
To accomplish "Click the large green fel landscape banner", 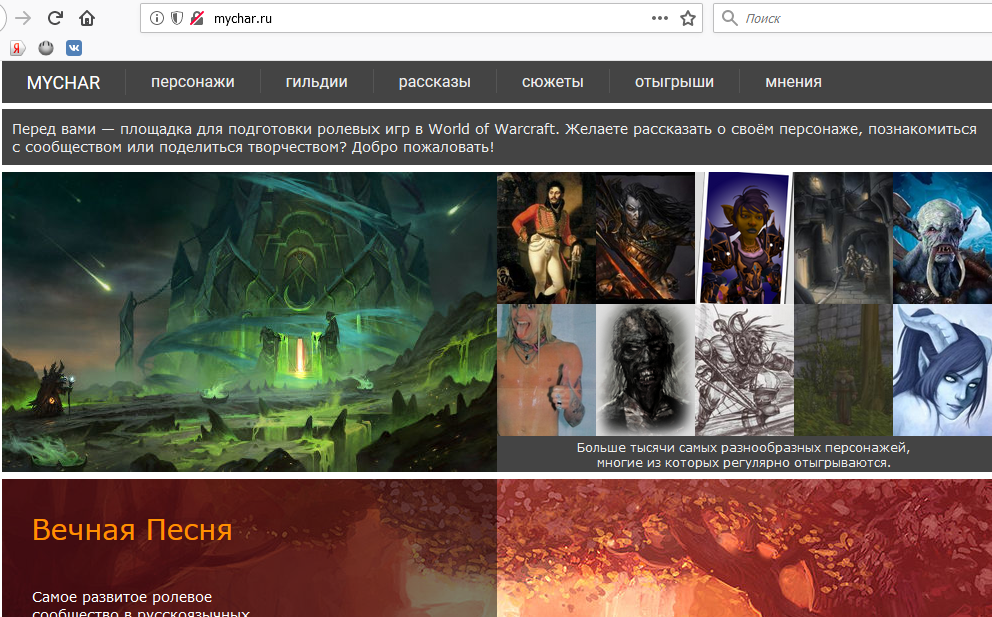I will tap(249, 321).
